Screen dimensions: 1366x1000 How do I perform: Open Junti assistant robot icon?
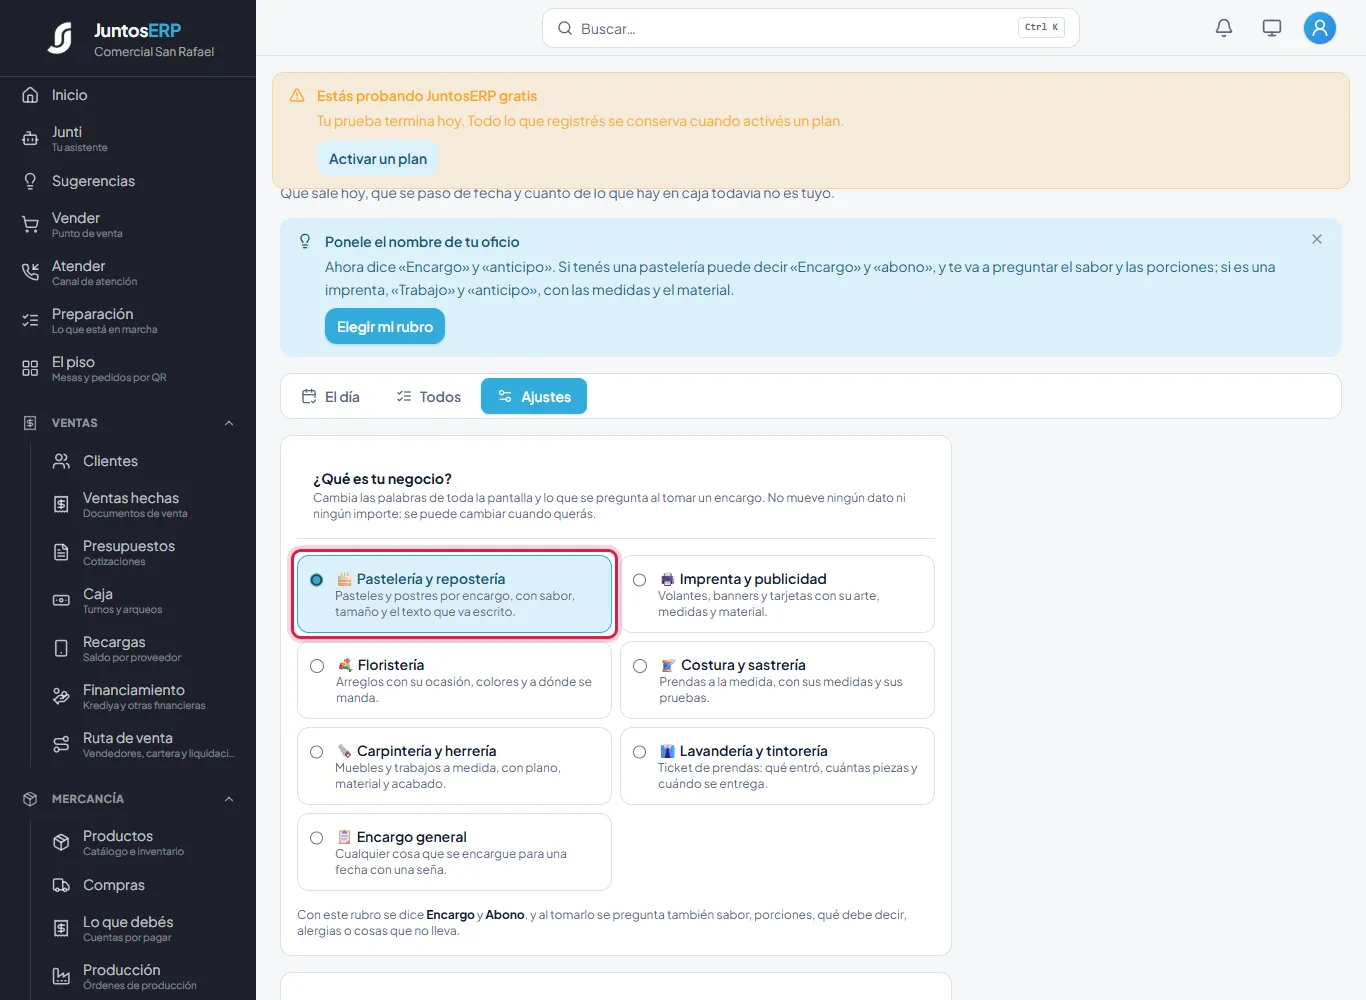coord(30,139)
